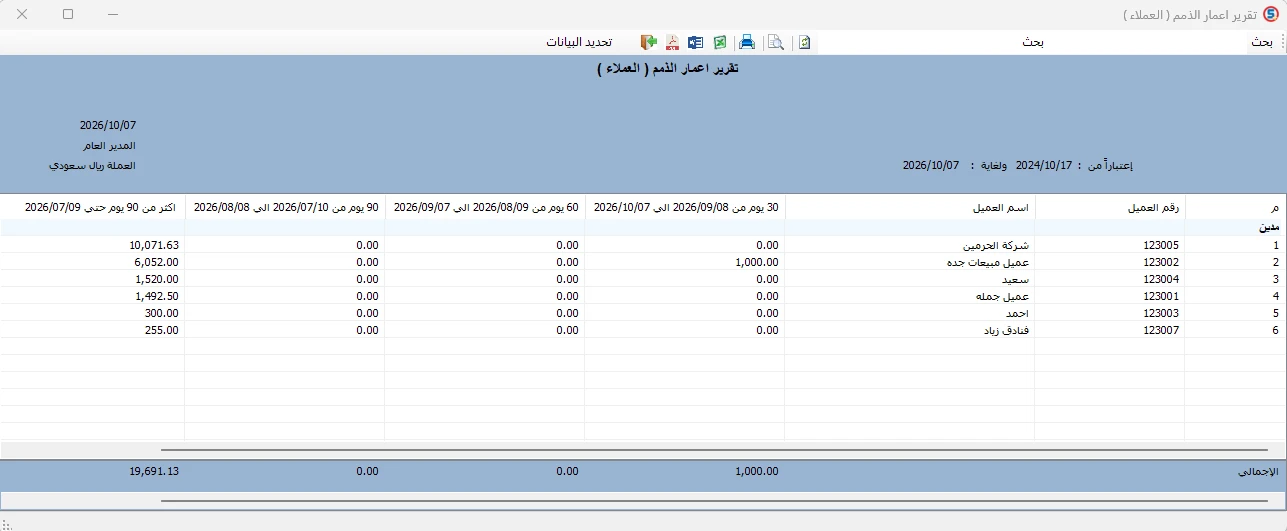Click the 300.00 amount cell
Viewport: 1287px width, 531px height.
[162, 313]
